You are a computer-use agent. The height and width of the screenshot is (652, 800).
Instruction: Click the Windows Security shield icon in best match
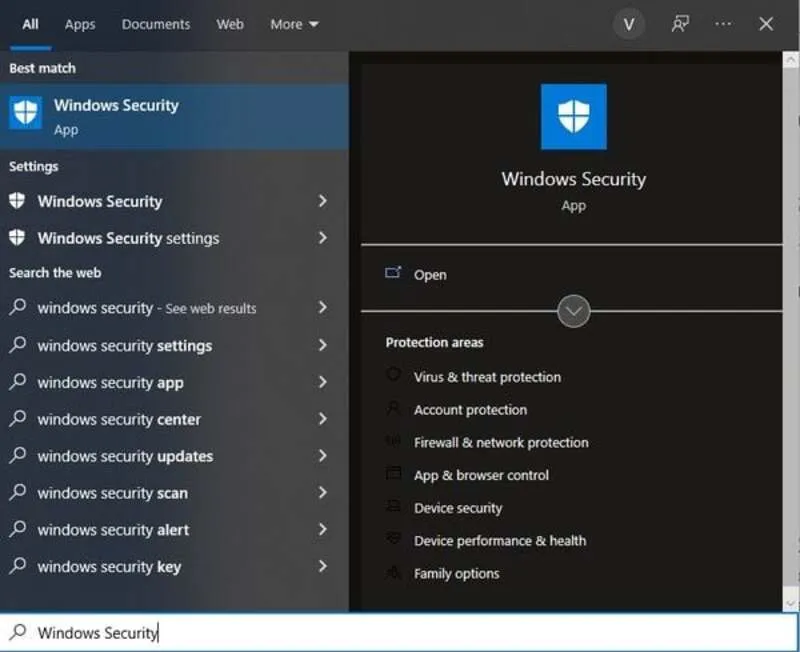25,114
